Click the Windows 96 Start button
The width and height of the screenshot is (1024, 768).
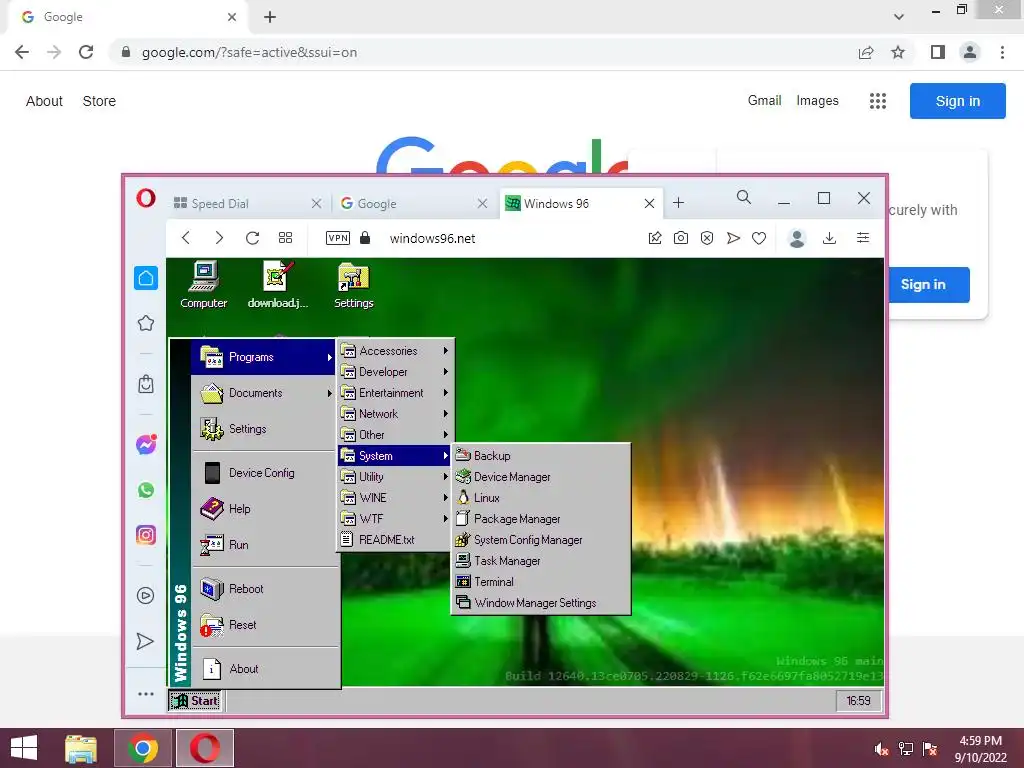tap(195, 701)
